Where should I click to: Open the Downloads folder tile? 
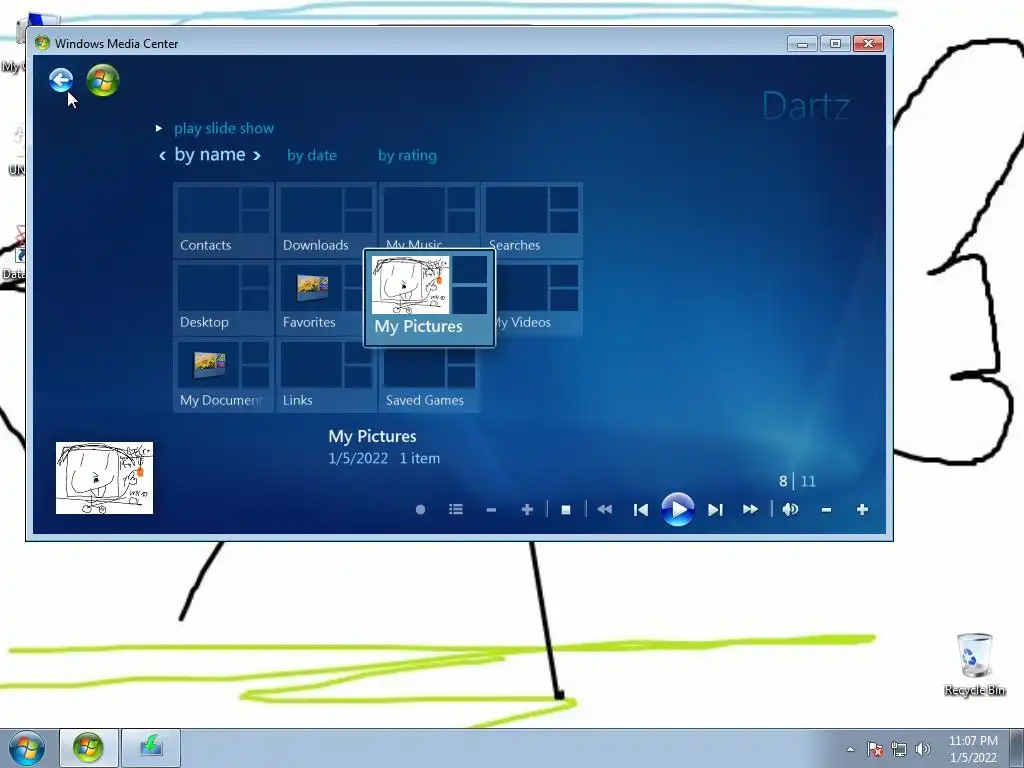click(326, 220)
